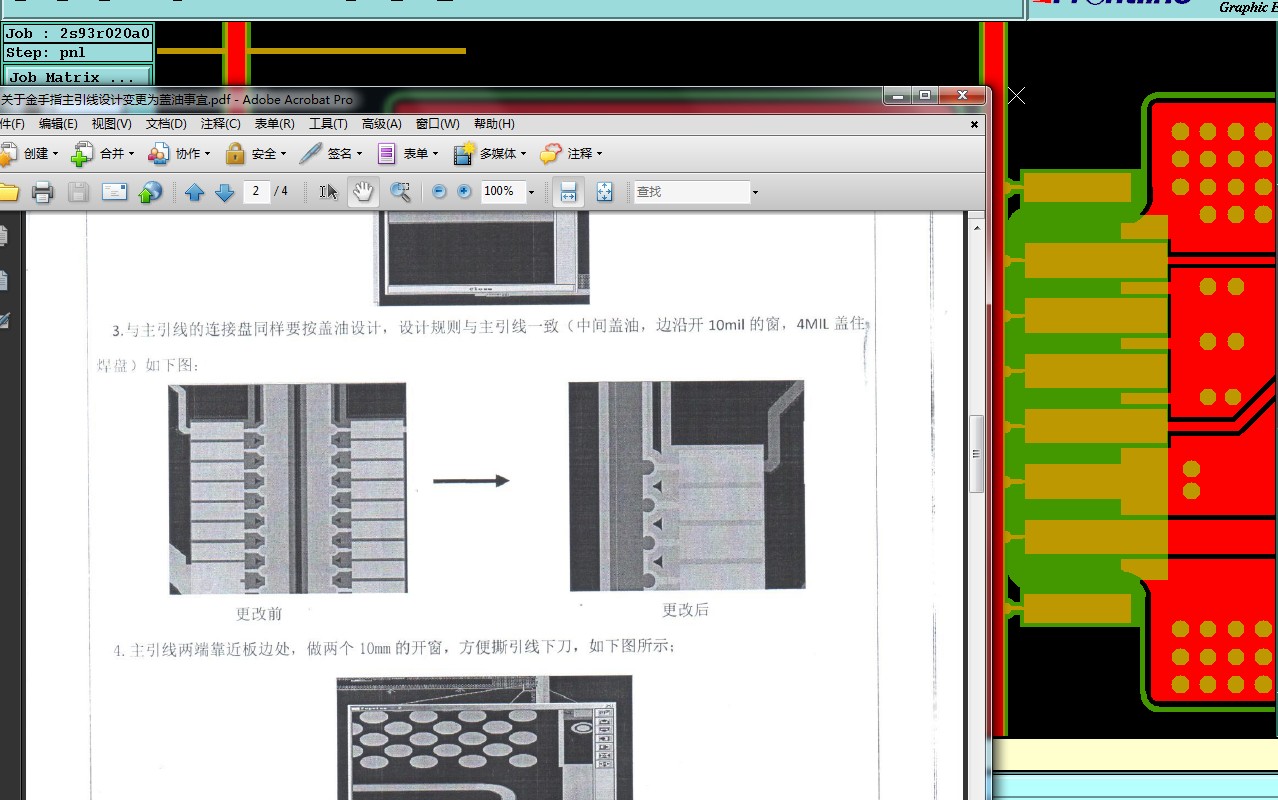This screenshot has width=1278, height=800.
Task: Open the 表单 (Forms) toolbar dropdown
Action: tap(408, 154)
